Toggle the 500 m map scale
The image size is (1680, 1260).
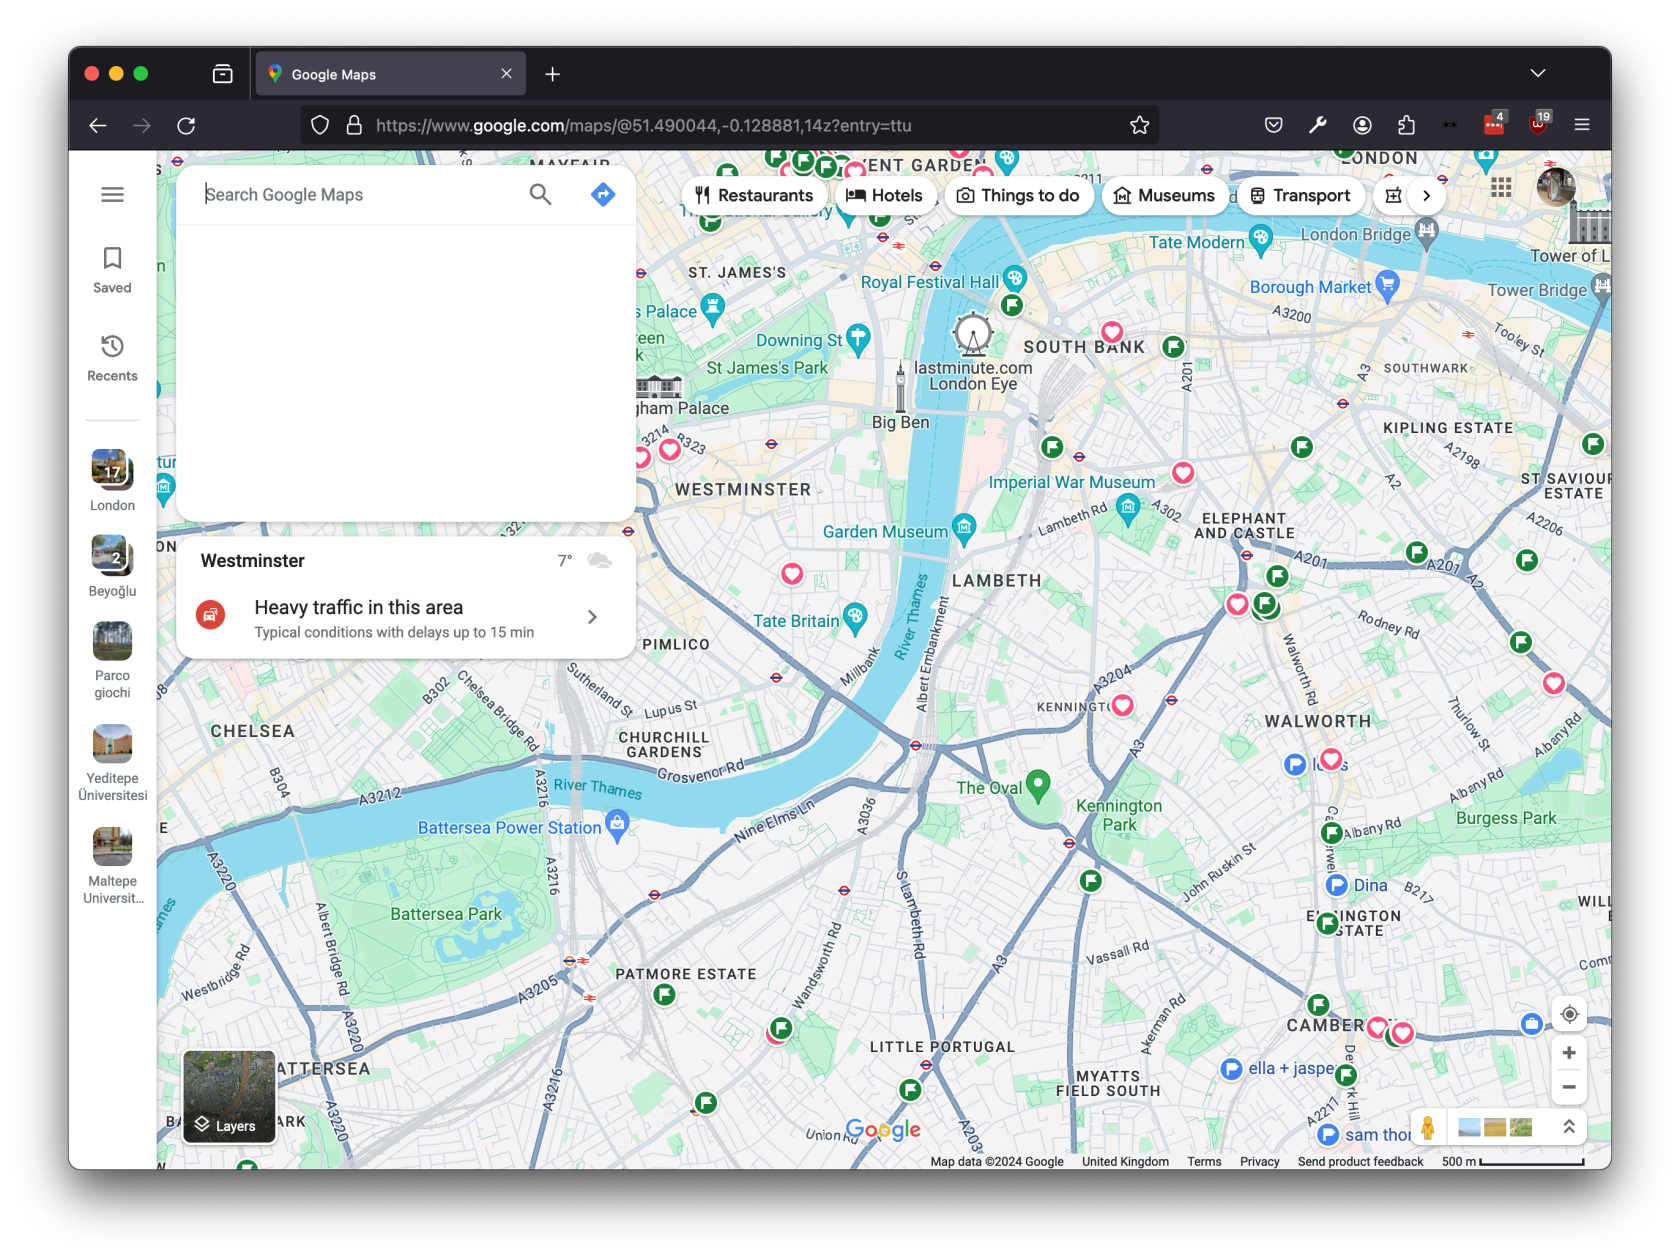[x=1513, y=1162]
